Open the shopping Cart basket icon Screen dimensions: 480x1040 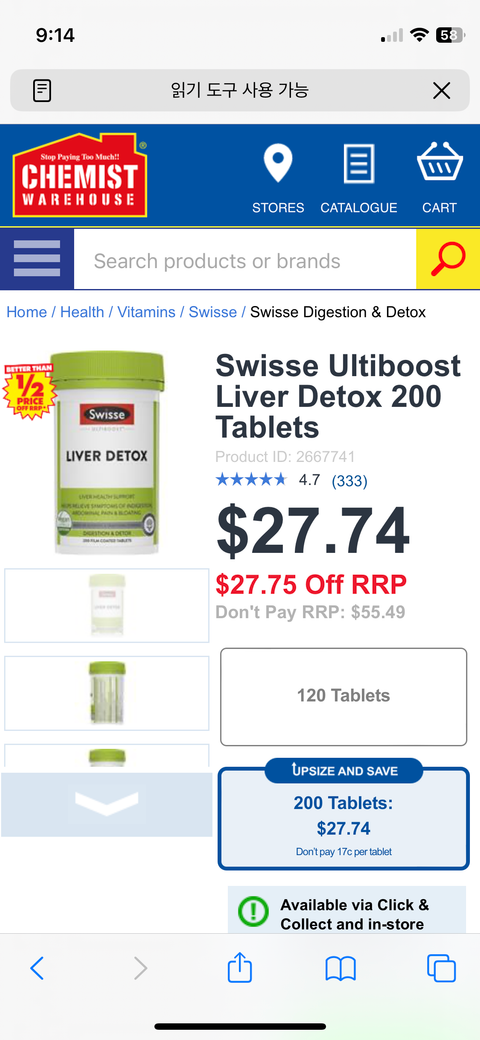(x=439, y=162)
